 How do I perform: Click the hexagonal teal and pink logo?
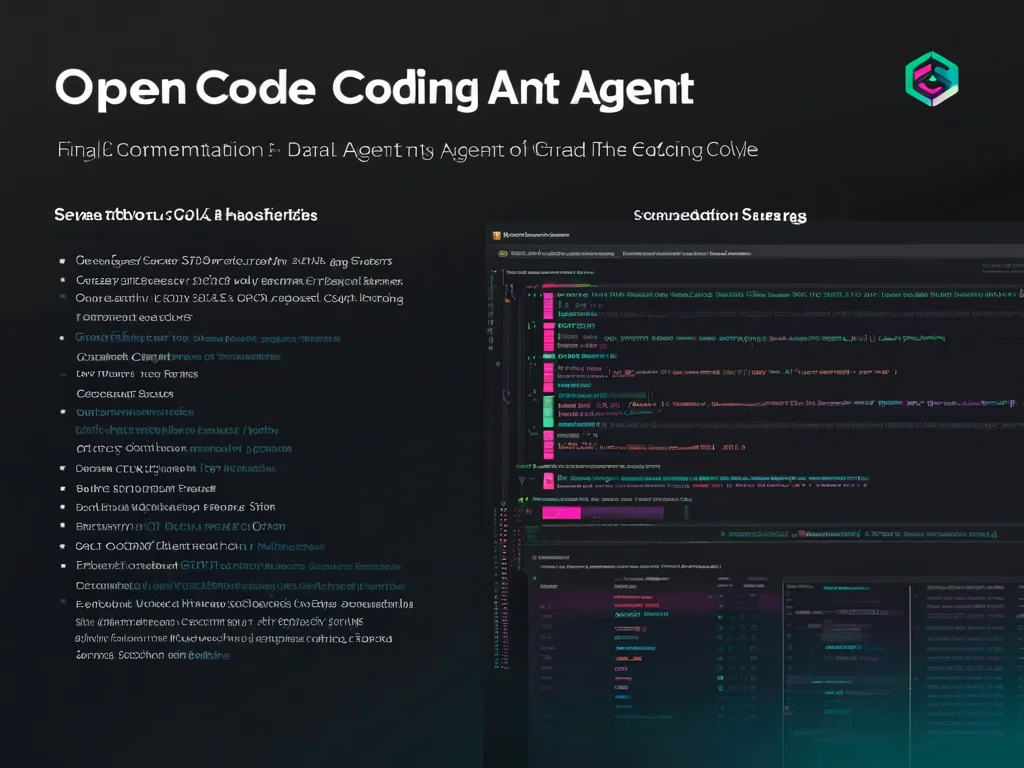point(932,79)
